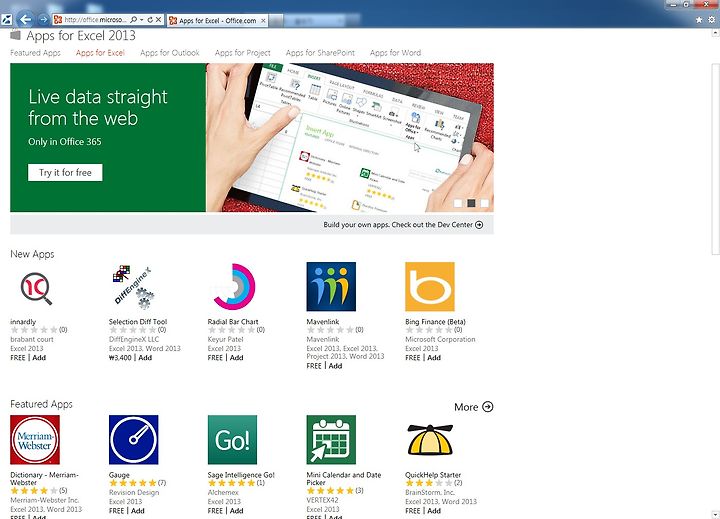Click the address bar search magnifier icon
The height and width of the screenshot is (519, 720).
(x=134, y=20)
